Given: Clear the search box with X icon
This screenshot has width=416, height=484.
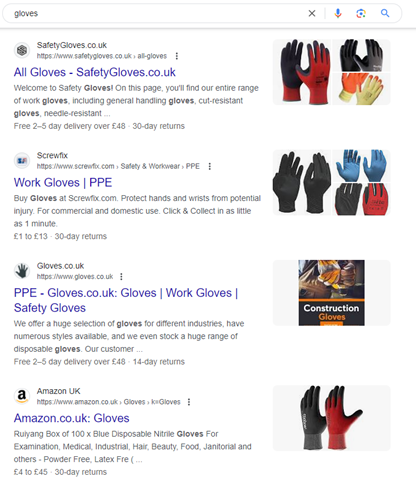Looking at the screenshot, I should 312,13.
